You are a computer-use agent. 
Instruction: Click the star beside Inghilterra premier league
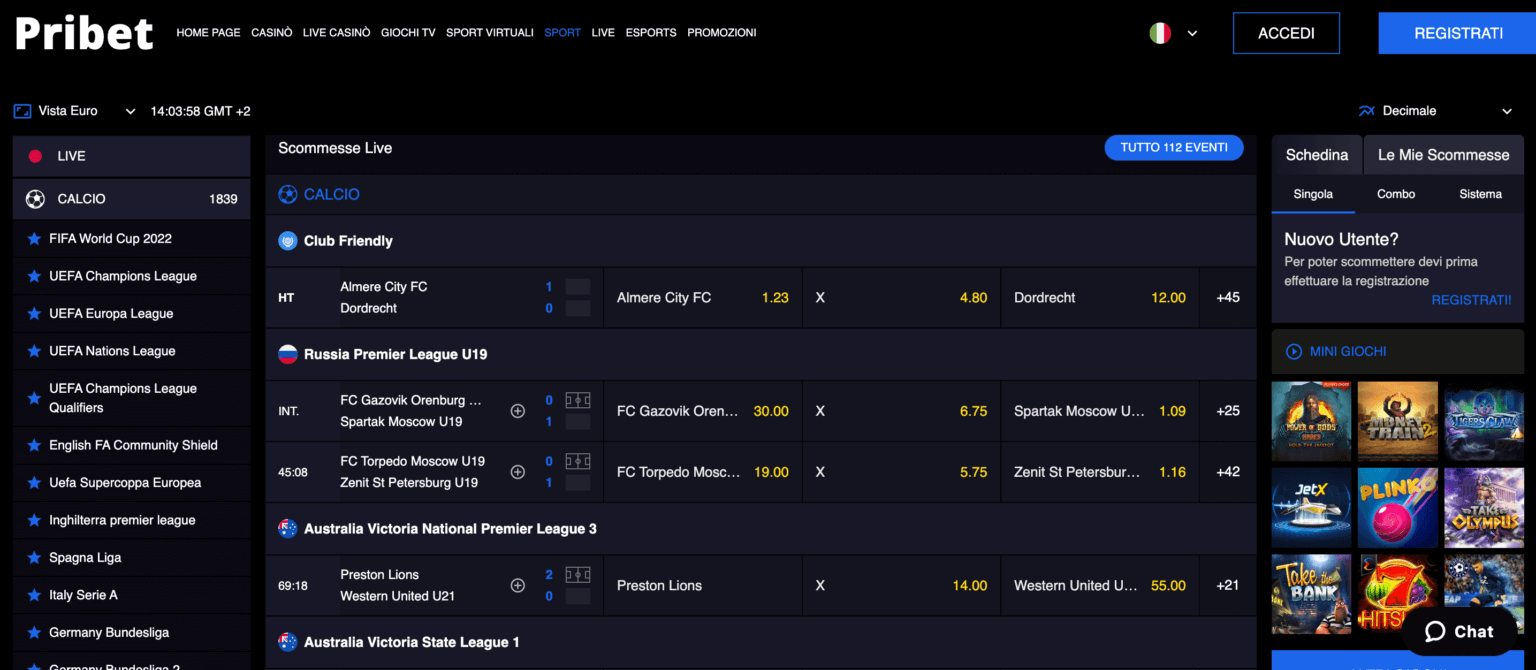[x=34, y=520]
